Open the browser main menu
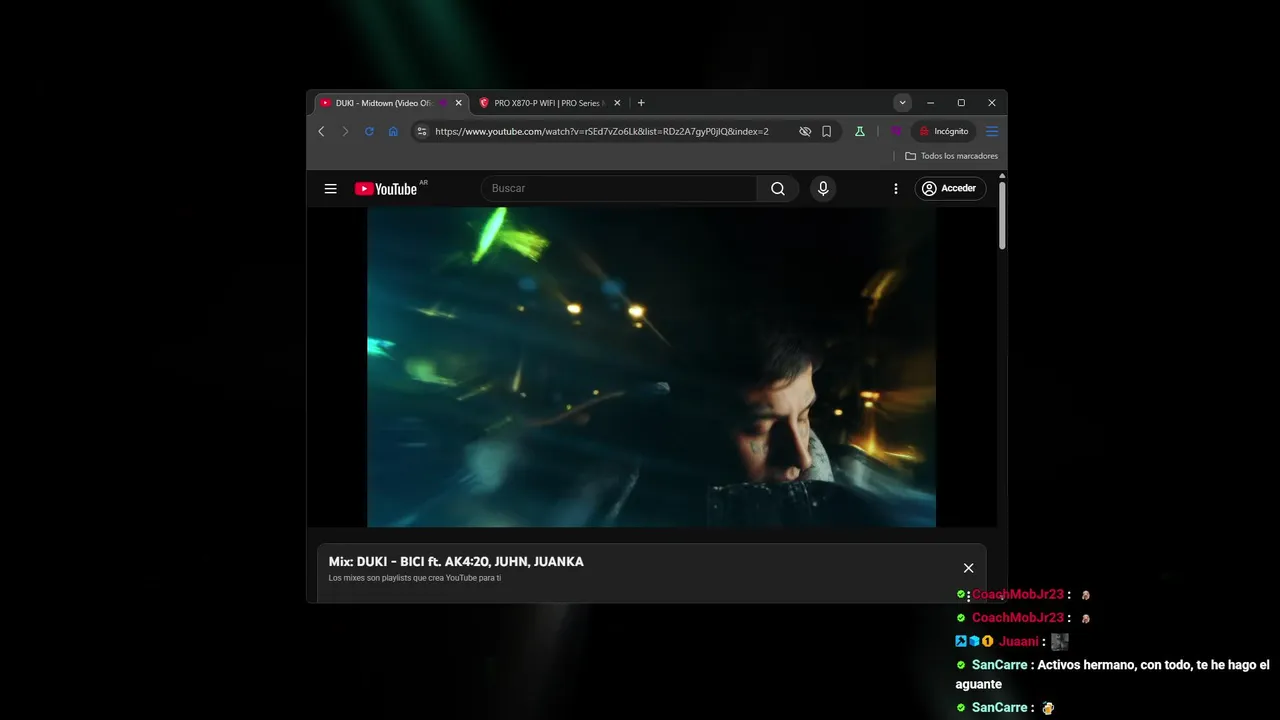Viewport: 1280px width, 720px height. point(992,131)
